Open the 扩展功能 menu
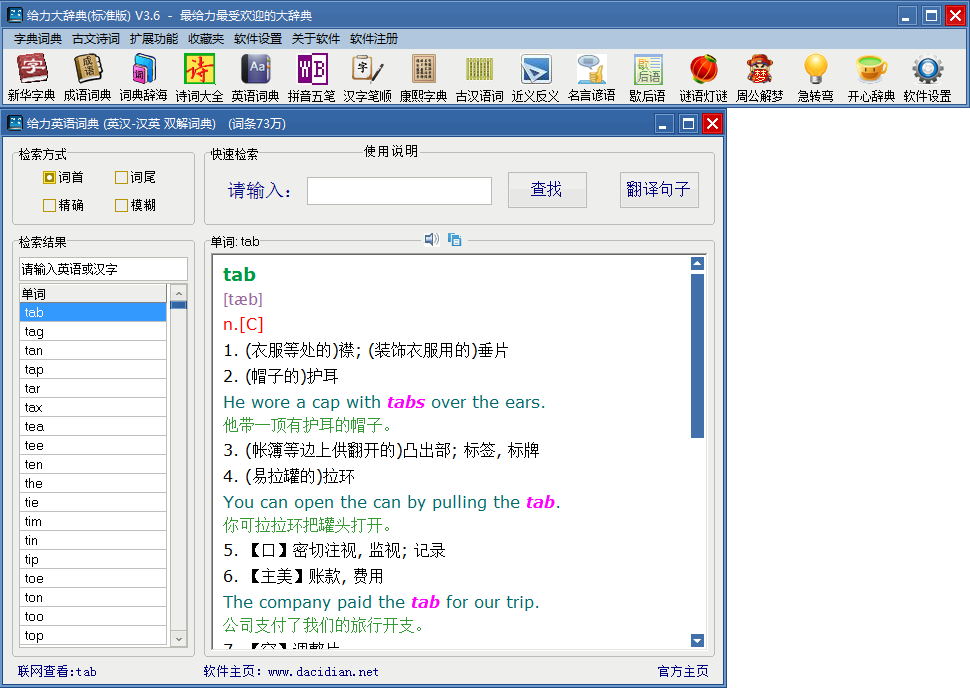This screenshot has width=970, height=688. [x=154, y=39]
